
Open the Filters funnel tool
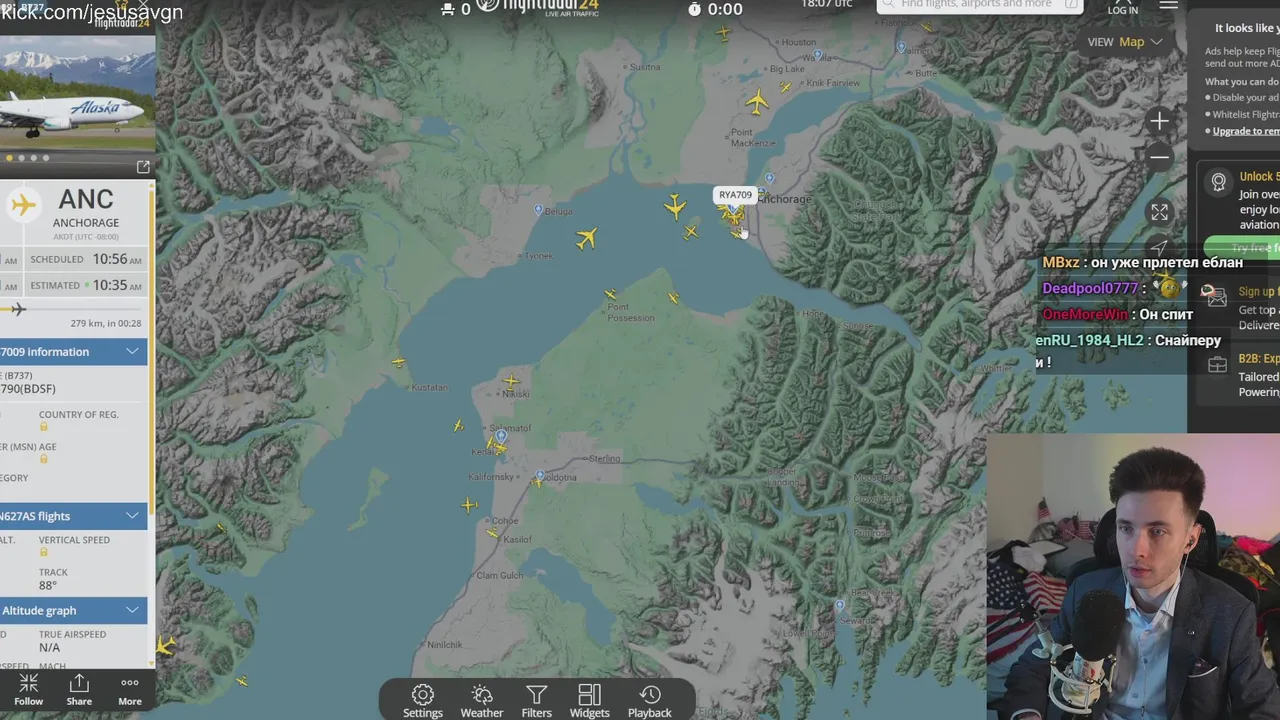pyautogui.click(x=537, y=700)
